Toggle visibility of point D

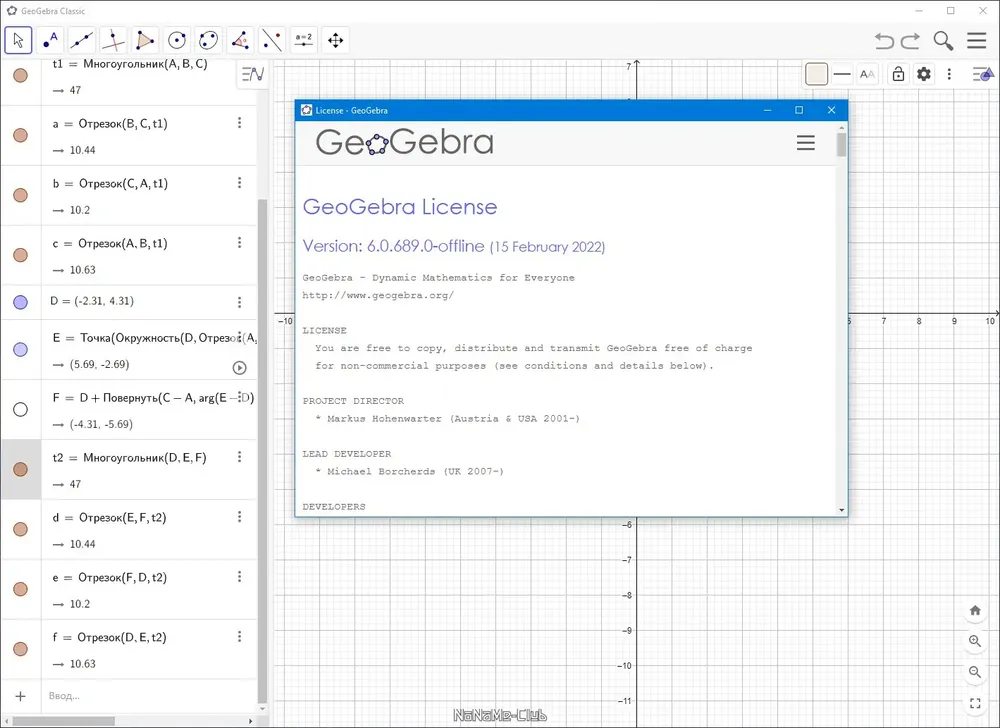(20, 302)
